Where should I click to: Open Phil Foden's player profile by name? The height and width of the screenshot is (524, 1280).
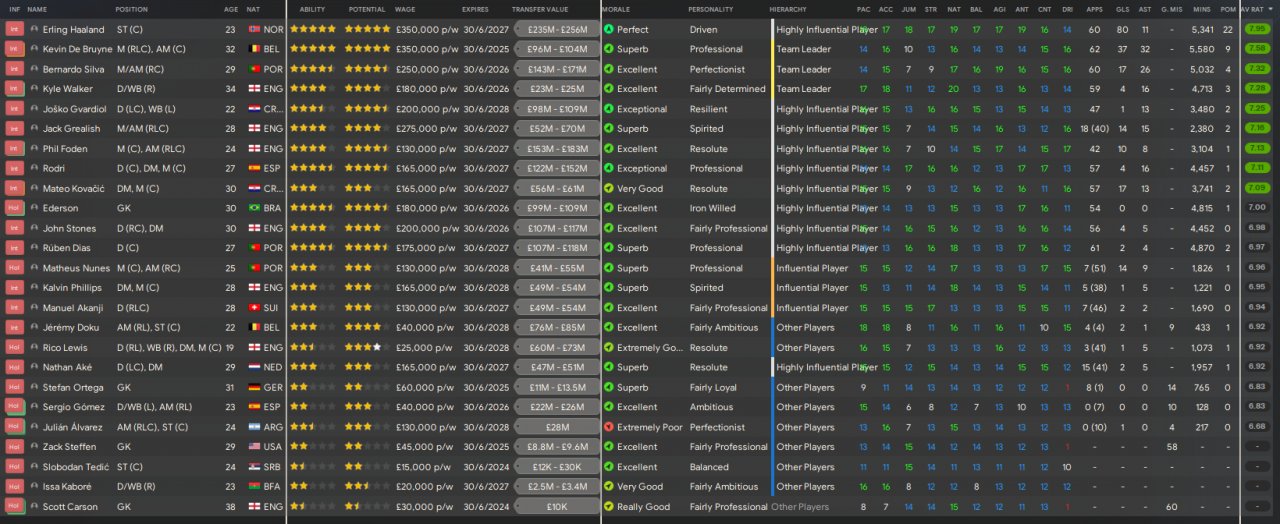coord(64,149)
